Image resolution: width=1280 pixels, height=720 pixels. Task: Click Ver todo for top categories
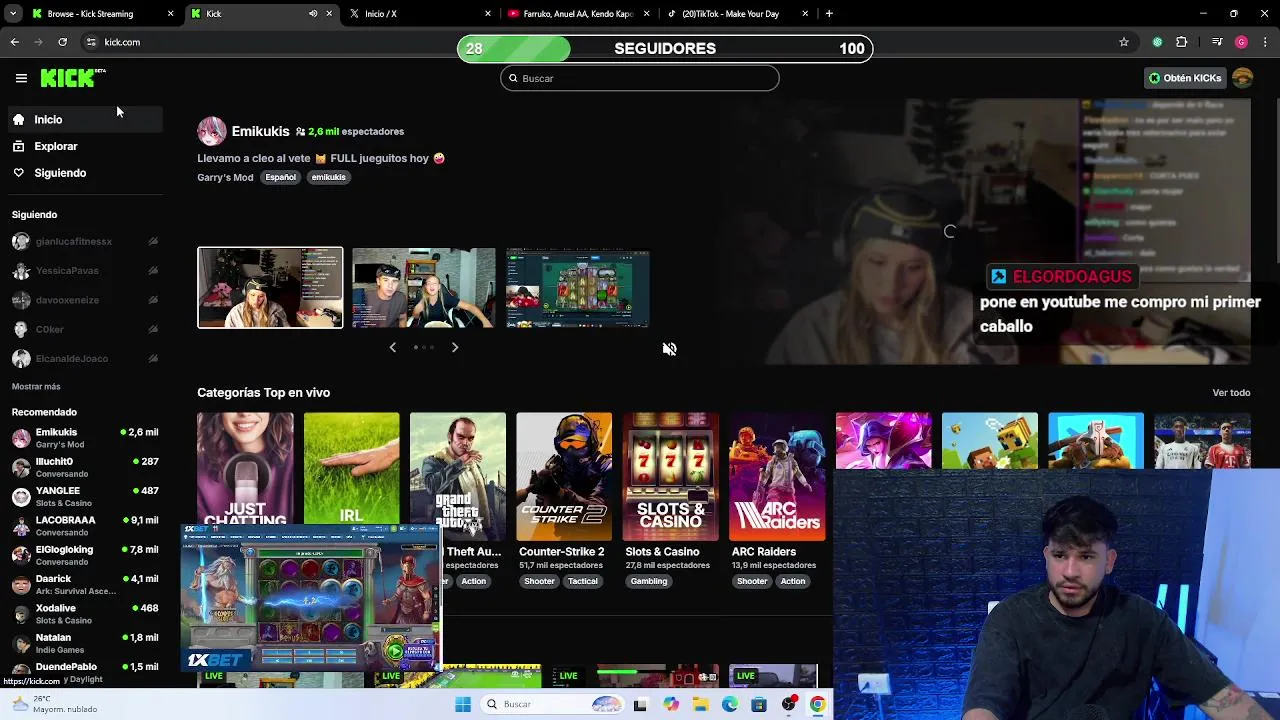coord(1231,393)
